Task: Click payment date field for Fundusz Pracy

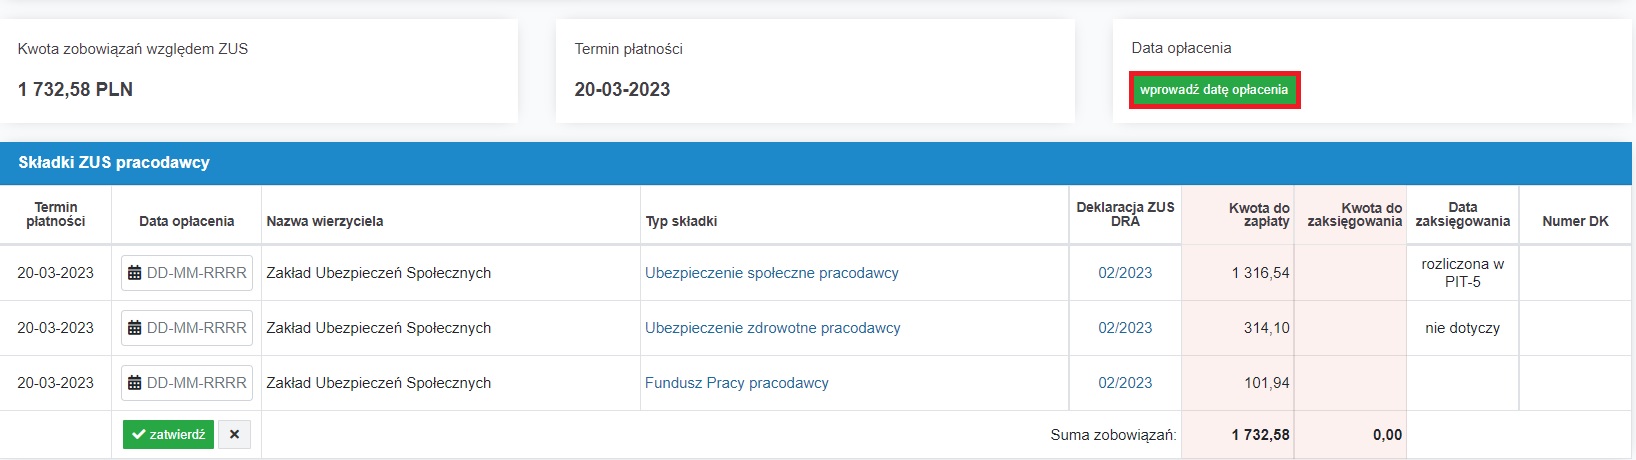Action: pyautogui.click(x=187, y=383)
